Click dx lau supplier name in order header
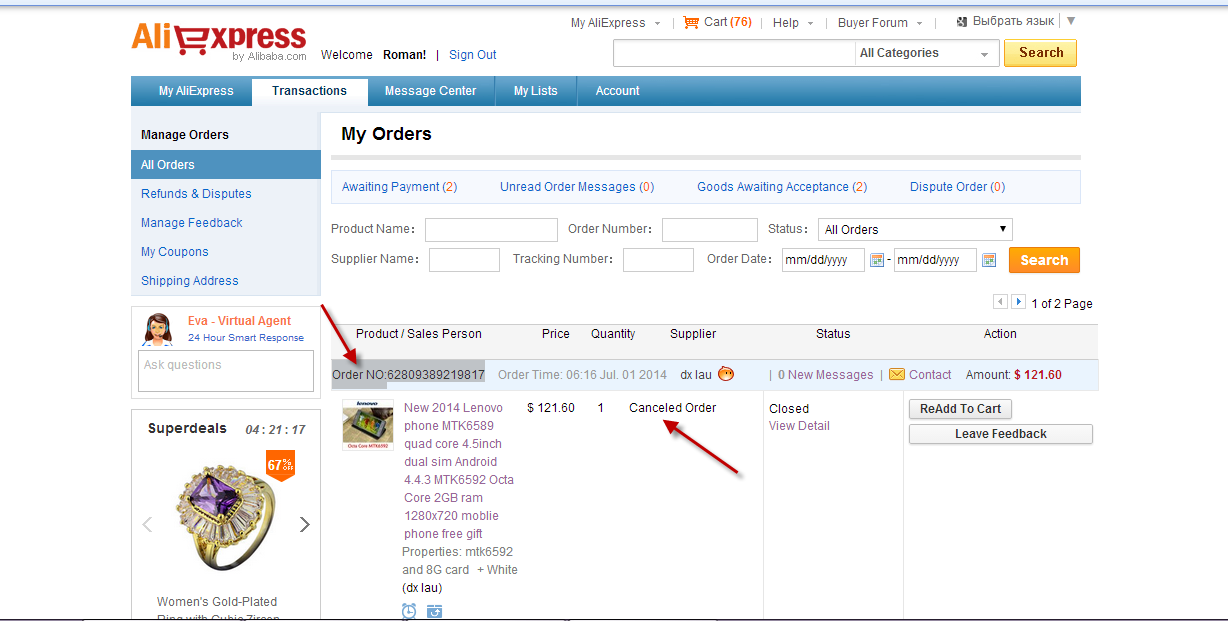Screen dimensions: 1228x621 click(696, 375)
